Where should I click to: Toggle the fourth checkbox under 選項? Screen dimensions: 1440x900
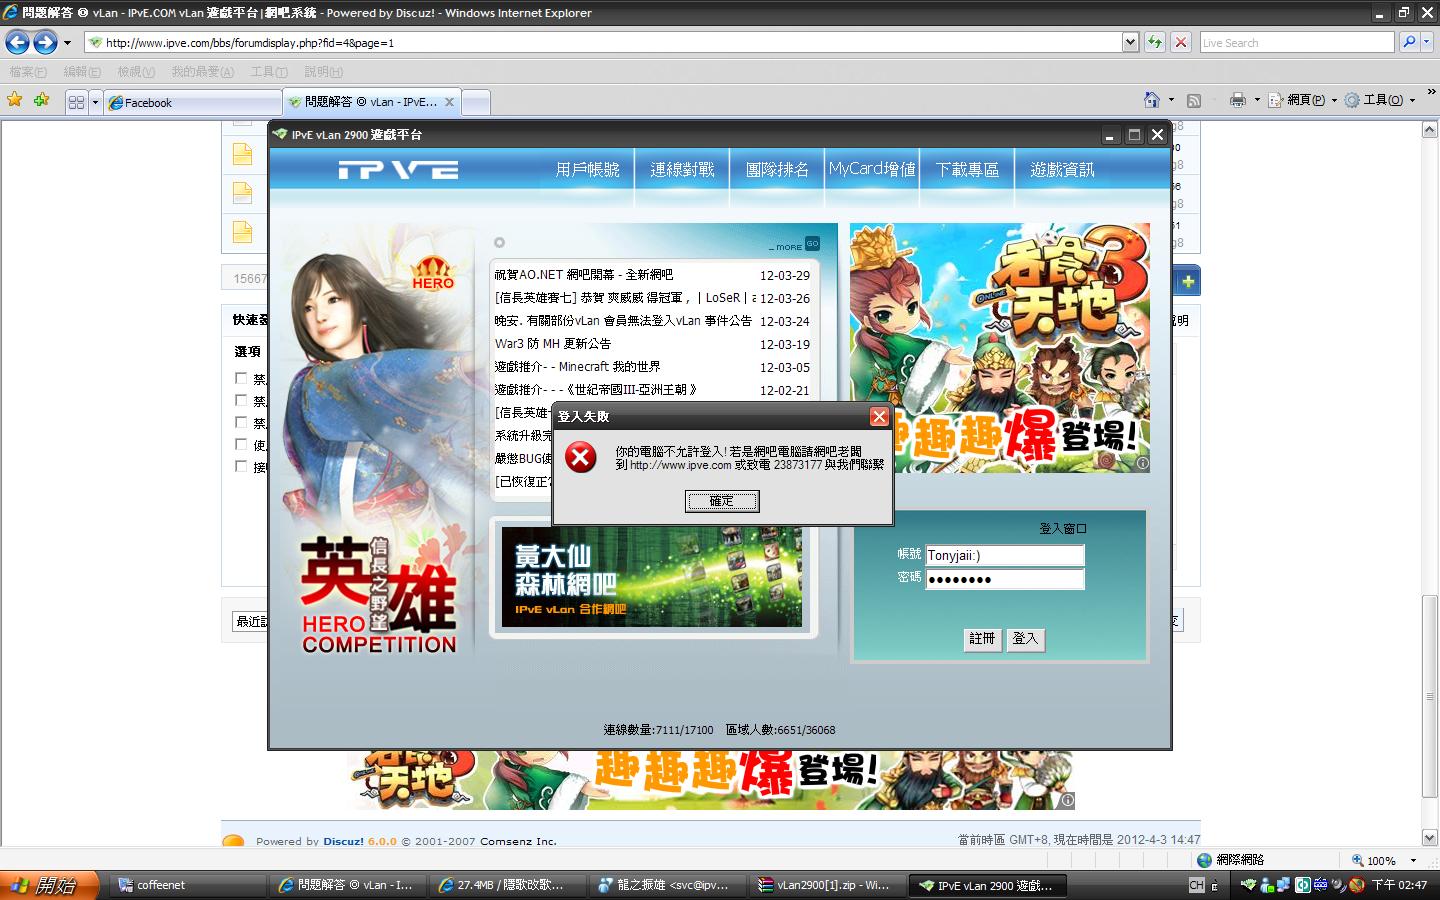241,444
